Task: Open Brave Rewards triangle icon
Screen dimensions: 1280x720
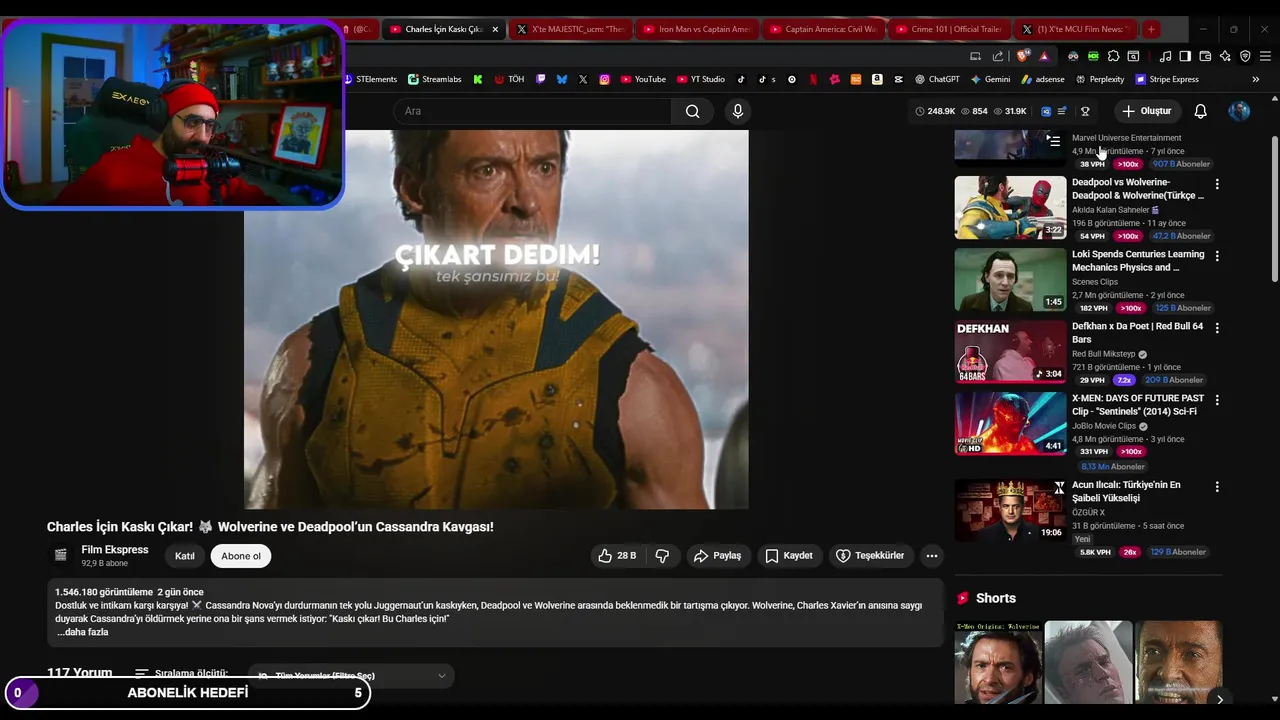Action: pyautogui.click(x=1044, y=56)
